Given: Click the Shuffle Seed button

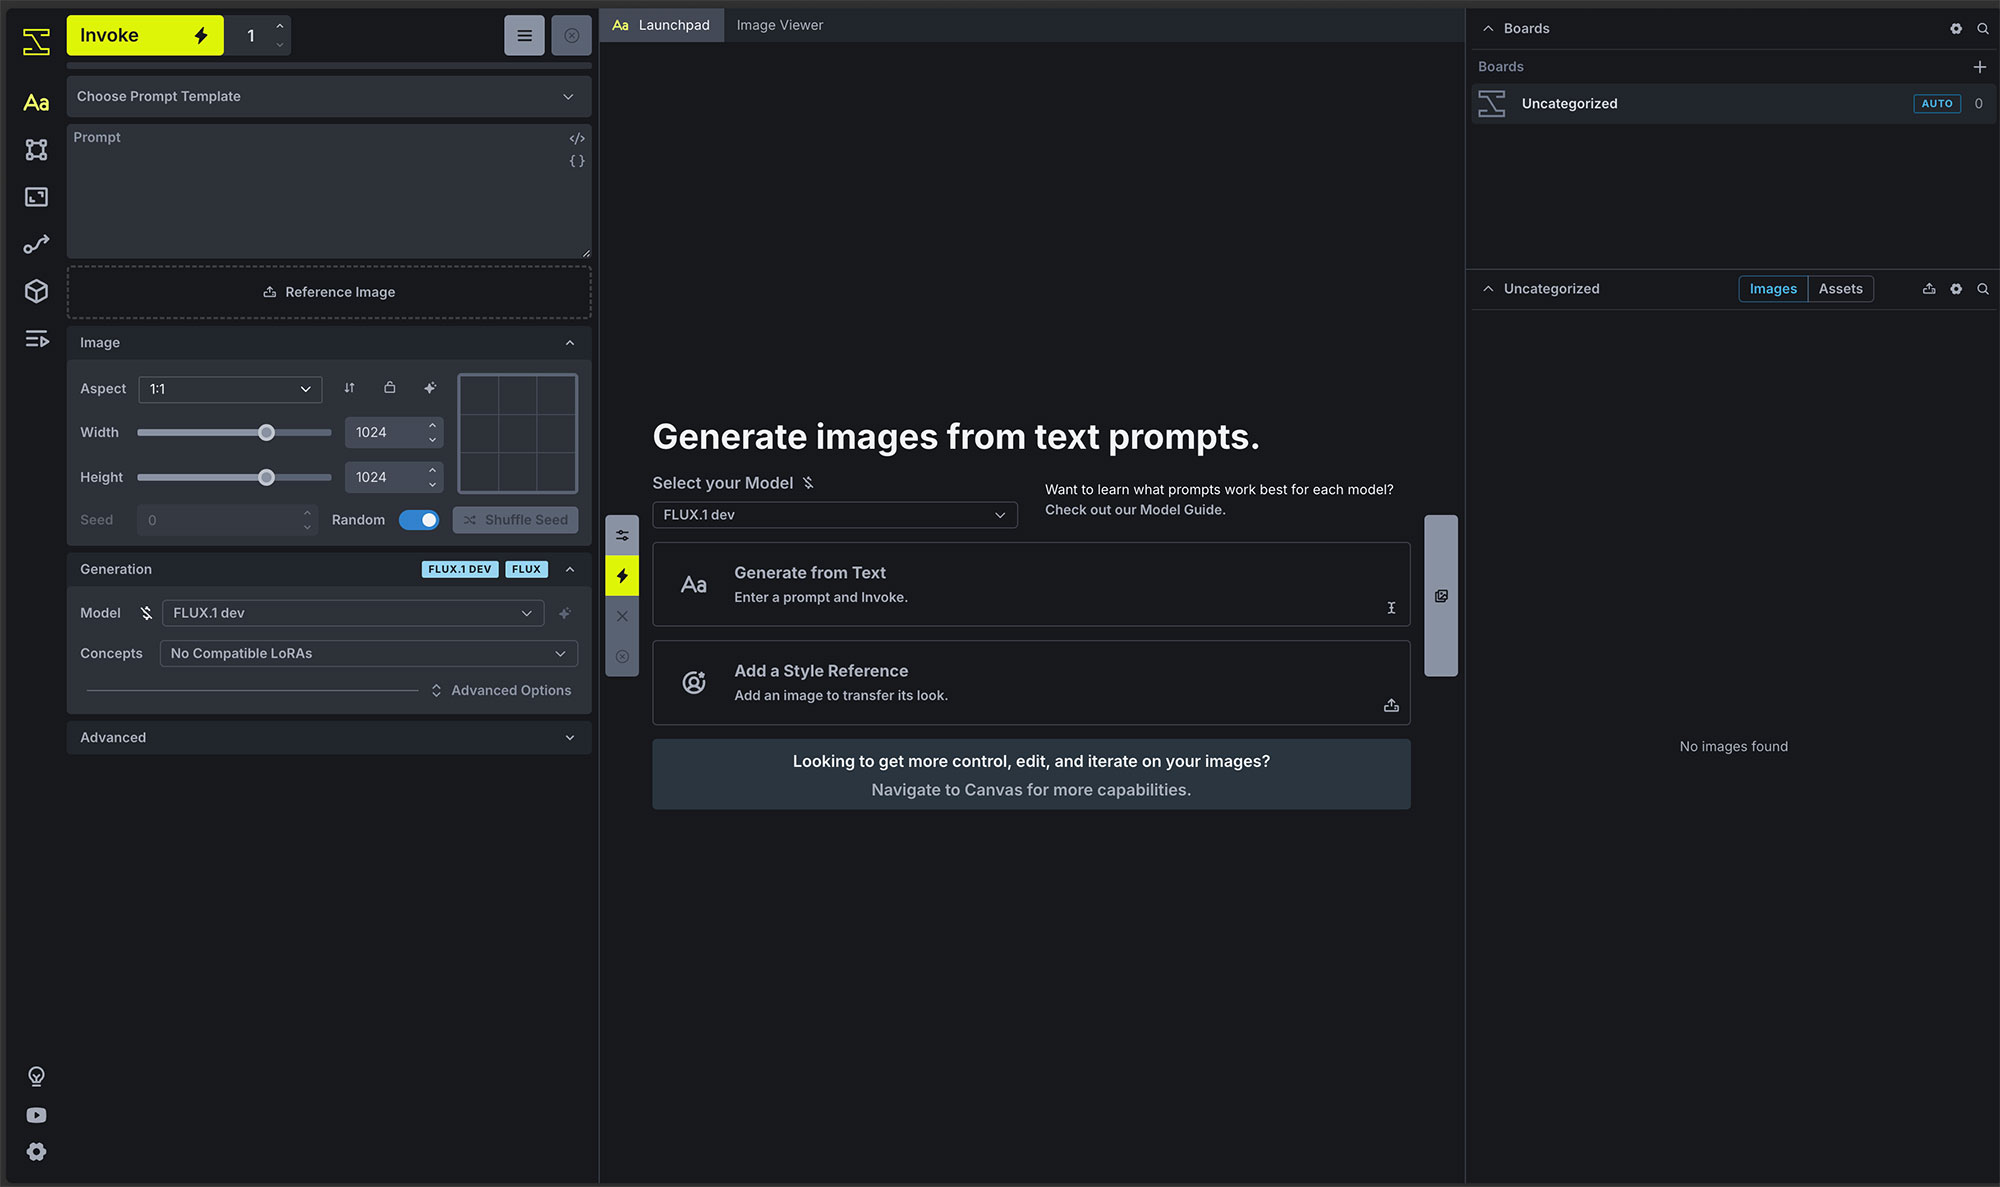Looking at the screenshot, I should [x=515, y=520].
